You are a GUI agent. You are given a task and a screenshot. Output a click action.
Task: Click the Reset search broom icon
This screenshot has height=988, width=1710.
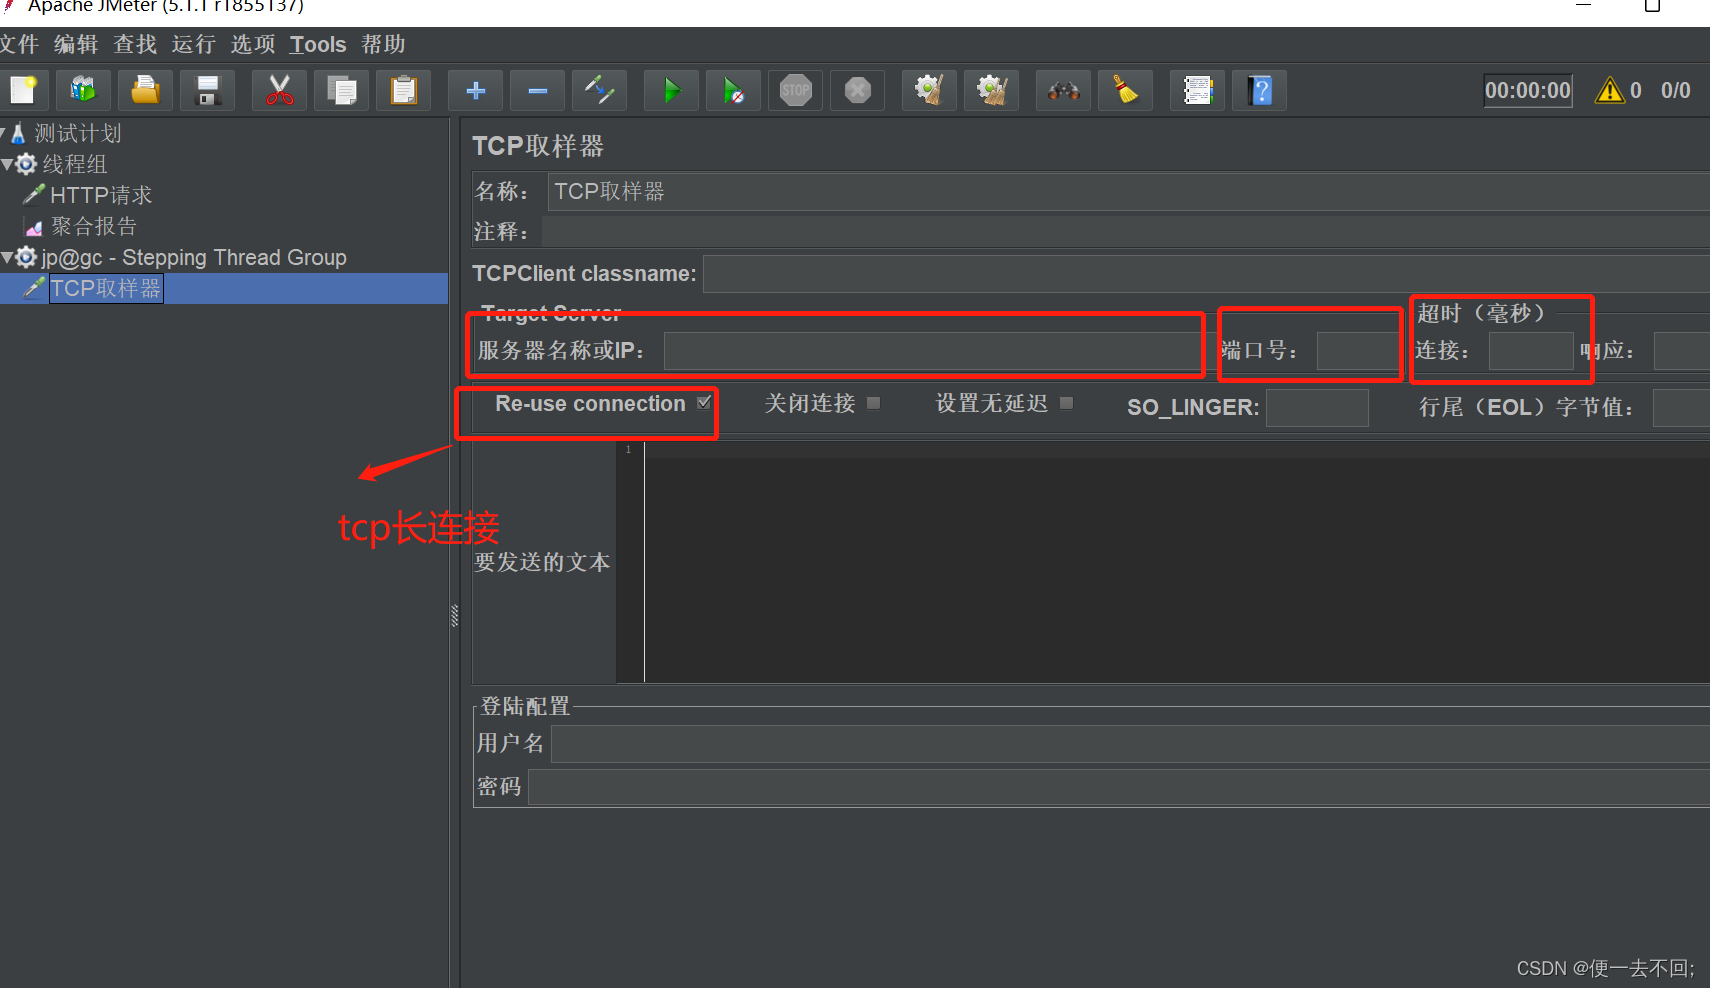coord(1126,91)
